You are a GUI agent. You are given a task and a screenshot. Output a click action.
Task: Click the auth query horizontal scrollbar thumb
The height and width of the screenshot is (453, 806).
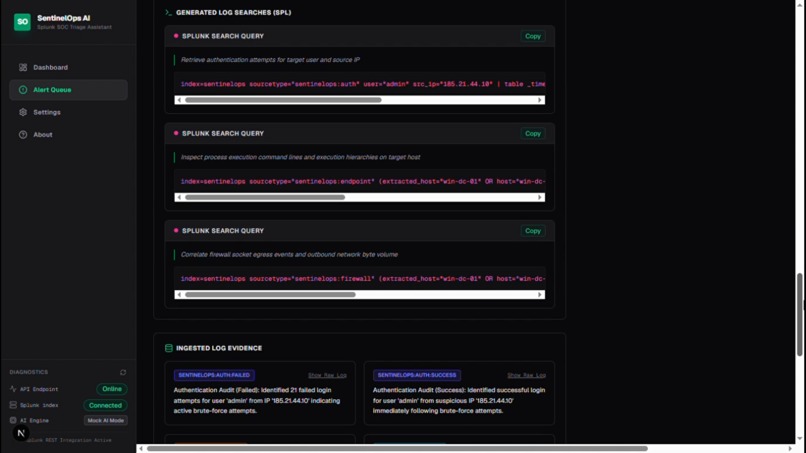(283, 100)
